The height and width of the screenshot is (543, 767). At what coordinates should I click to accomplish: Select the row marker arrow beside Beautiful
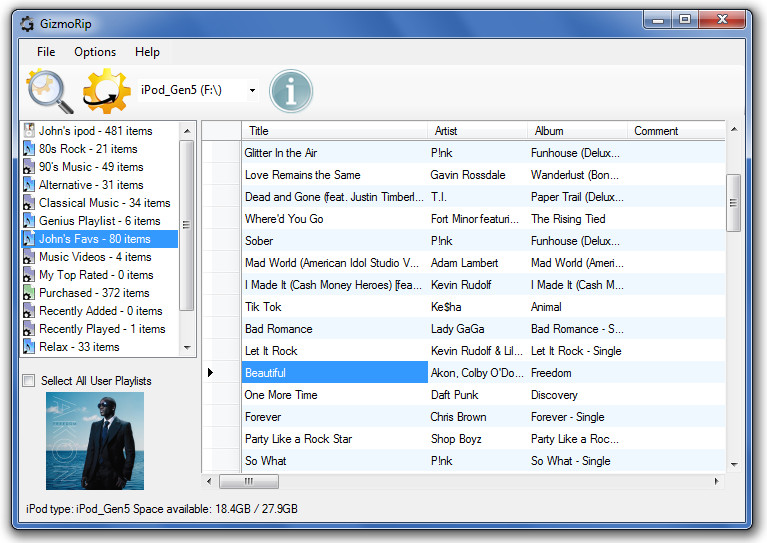[x=210, y=372]
